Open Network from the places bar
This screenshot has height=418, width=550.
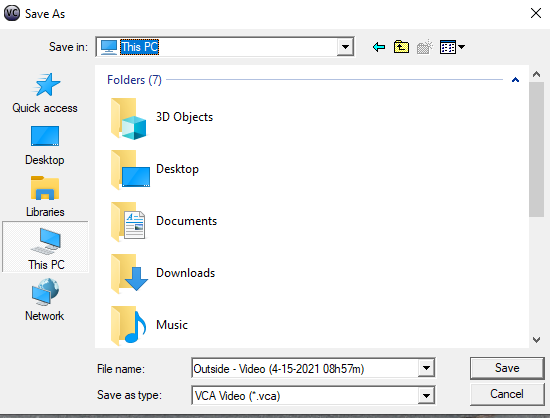coord(45,300)
